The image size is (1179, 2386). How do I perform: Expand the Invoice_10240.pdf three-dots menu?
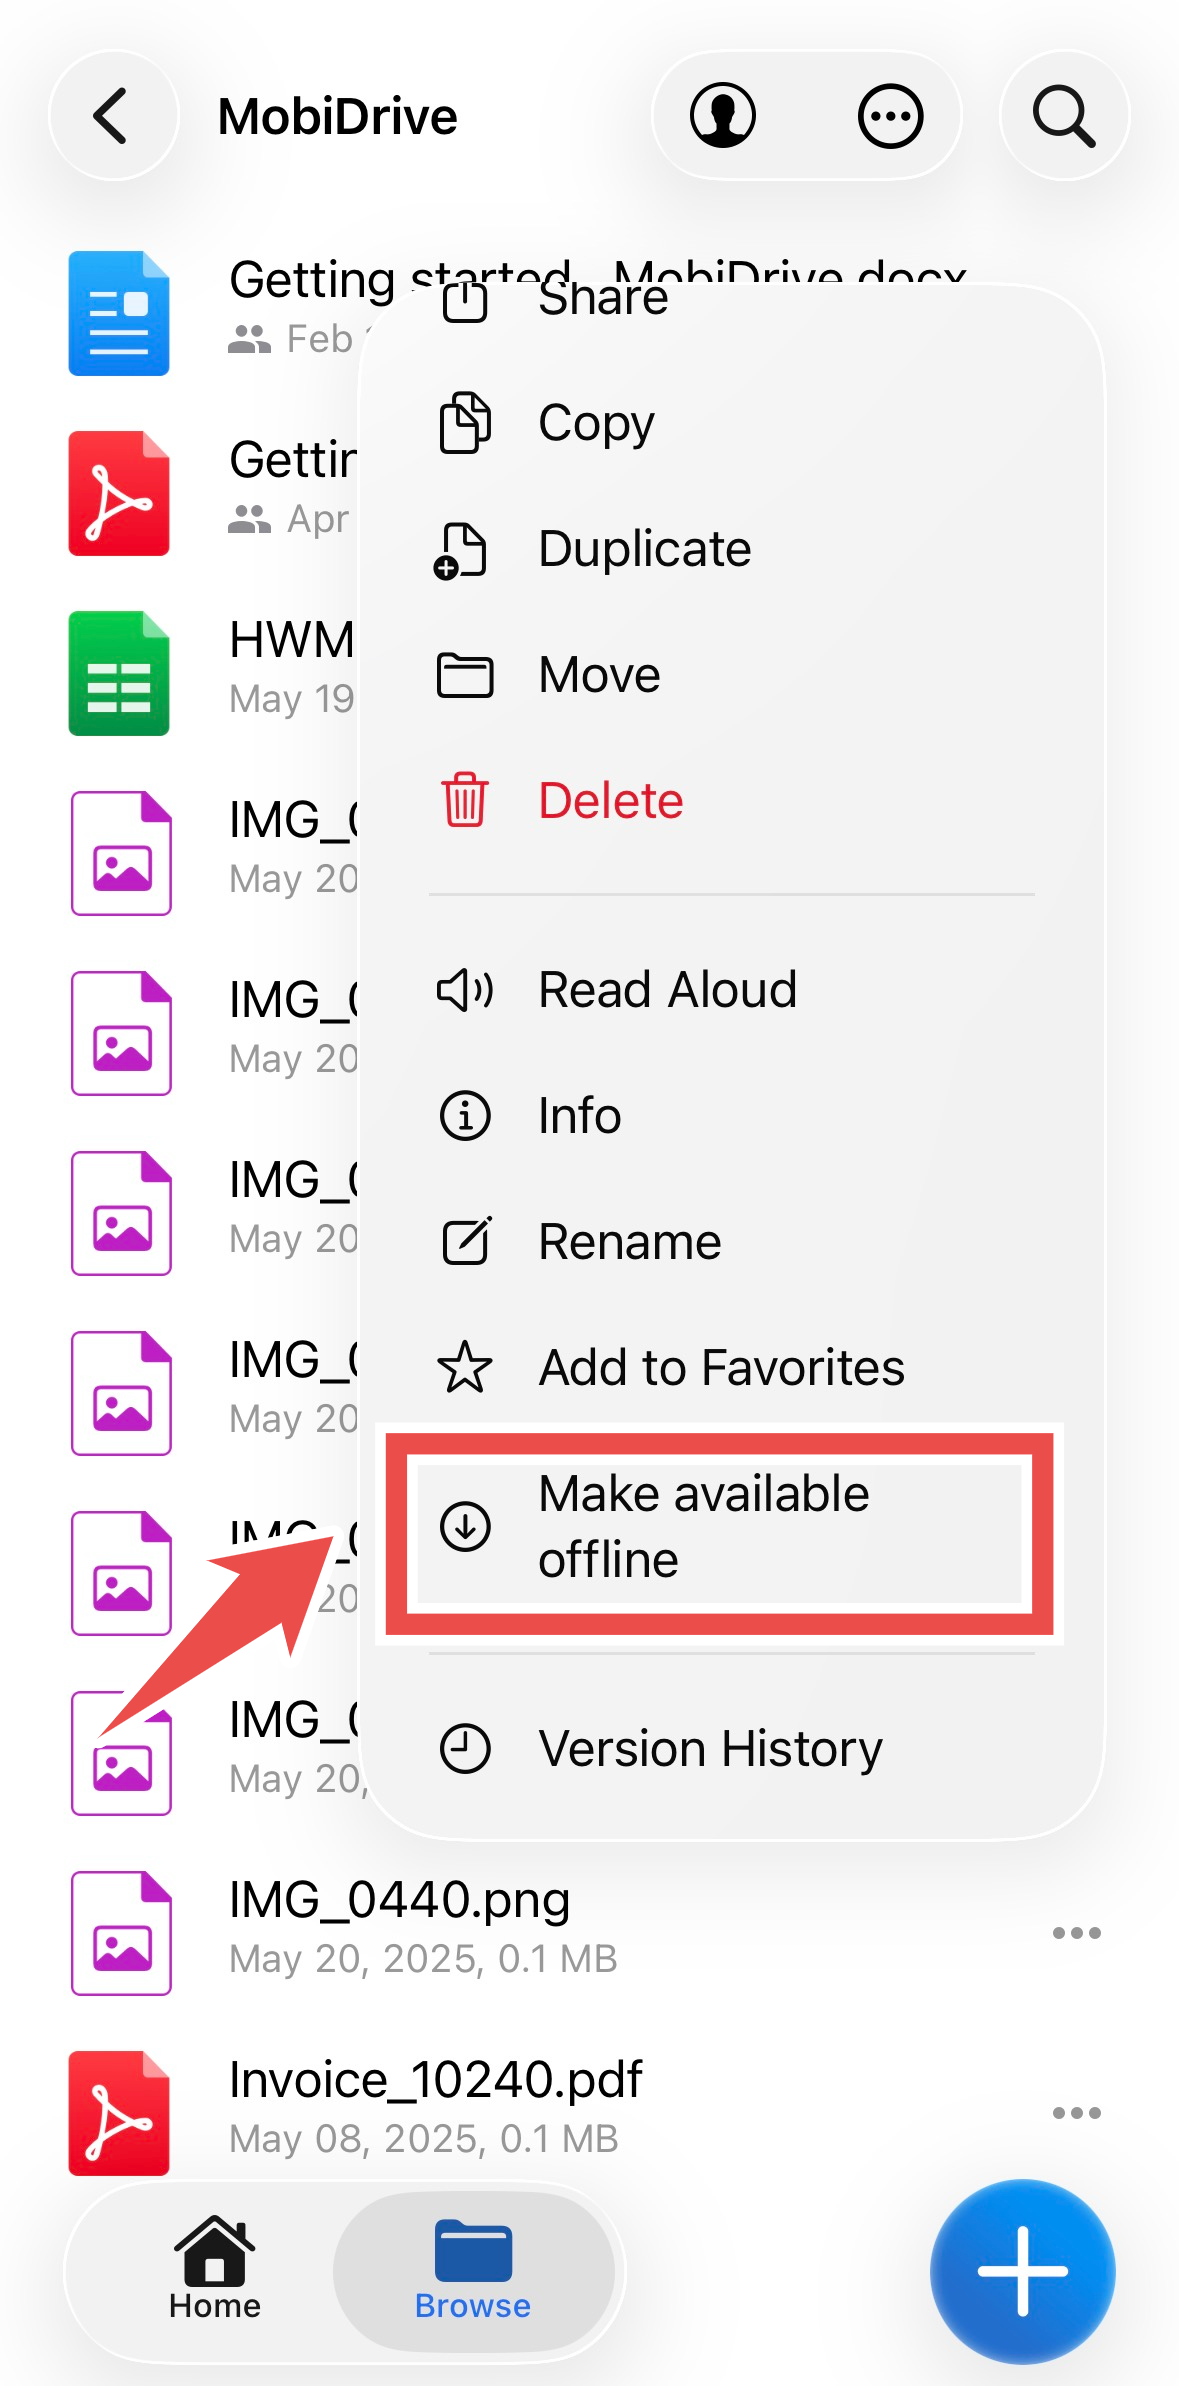click(1077, 2113)
